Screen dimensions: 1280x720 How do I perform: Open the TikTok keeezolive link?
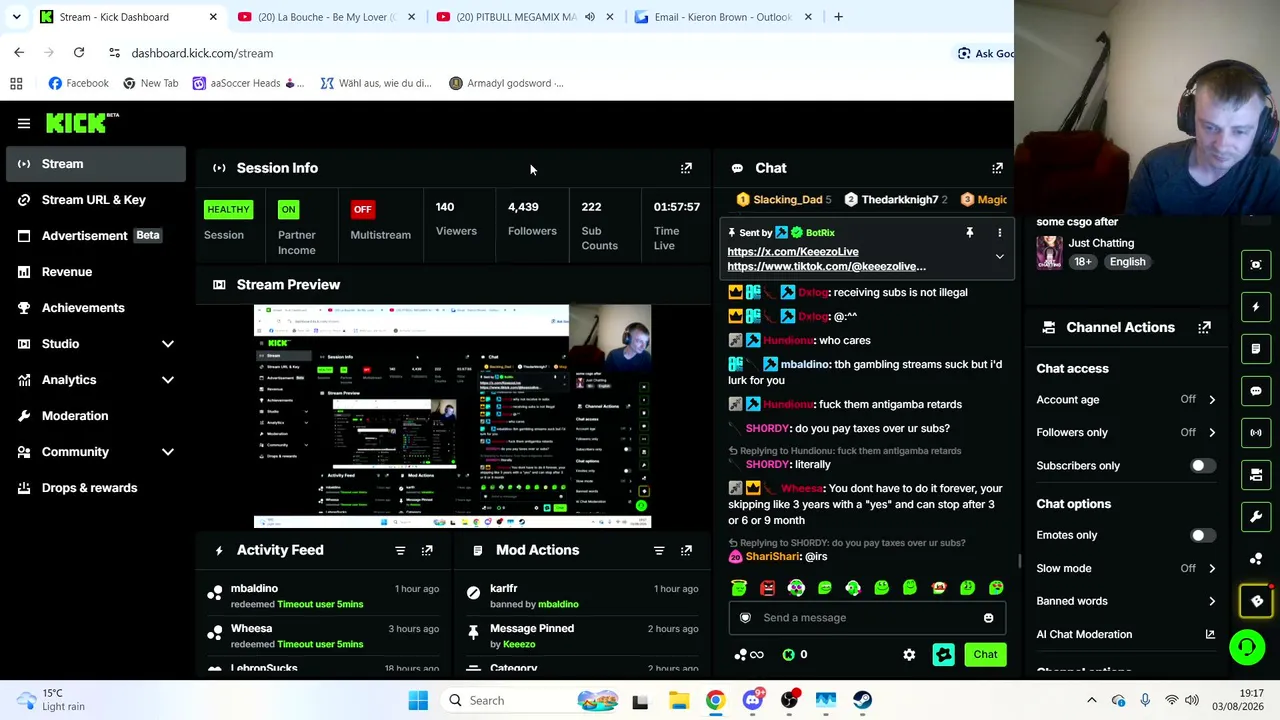pyautogui.click(x=827, y=267)
